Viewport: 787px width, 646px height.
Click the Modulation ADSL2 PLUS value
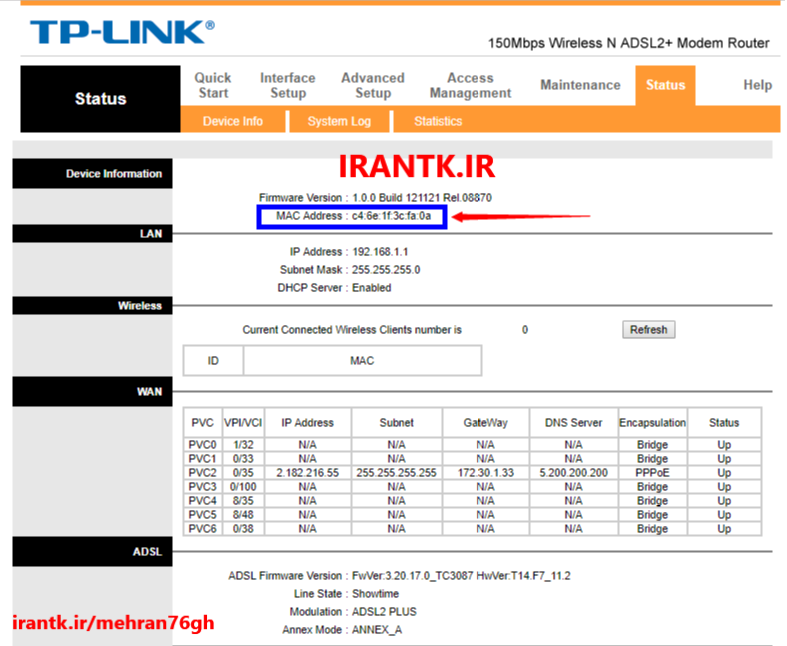(384, 612)
